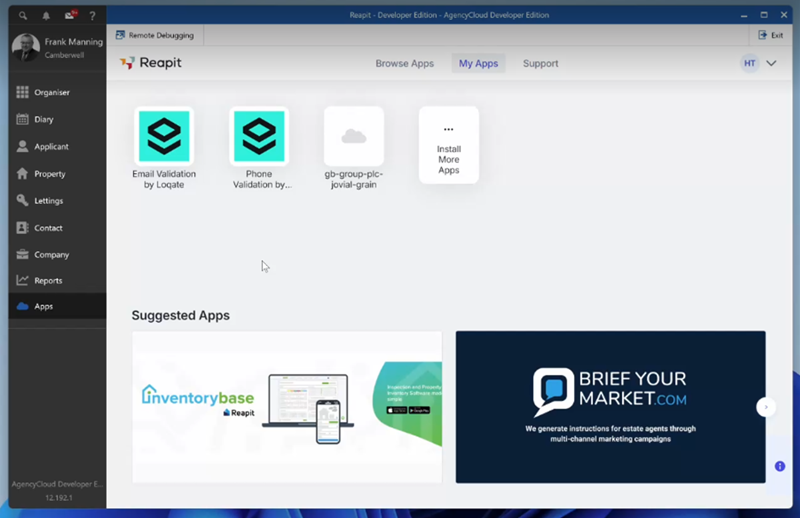Click the Applicant person icon
The height and width of the screenshot is (518, 800).
point(22,146)
